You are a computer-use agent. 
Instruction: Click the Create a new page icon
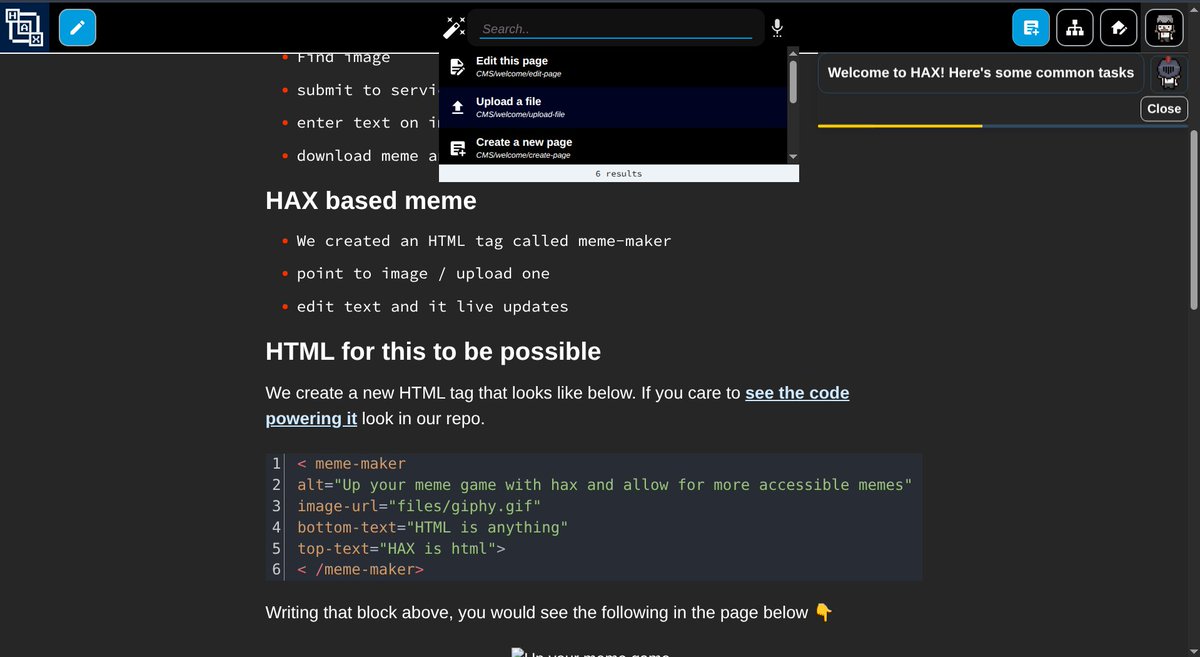457,148
